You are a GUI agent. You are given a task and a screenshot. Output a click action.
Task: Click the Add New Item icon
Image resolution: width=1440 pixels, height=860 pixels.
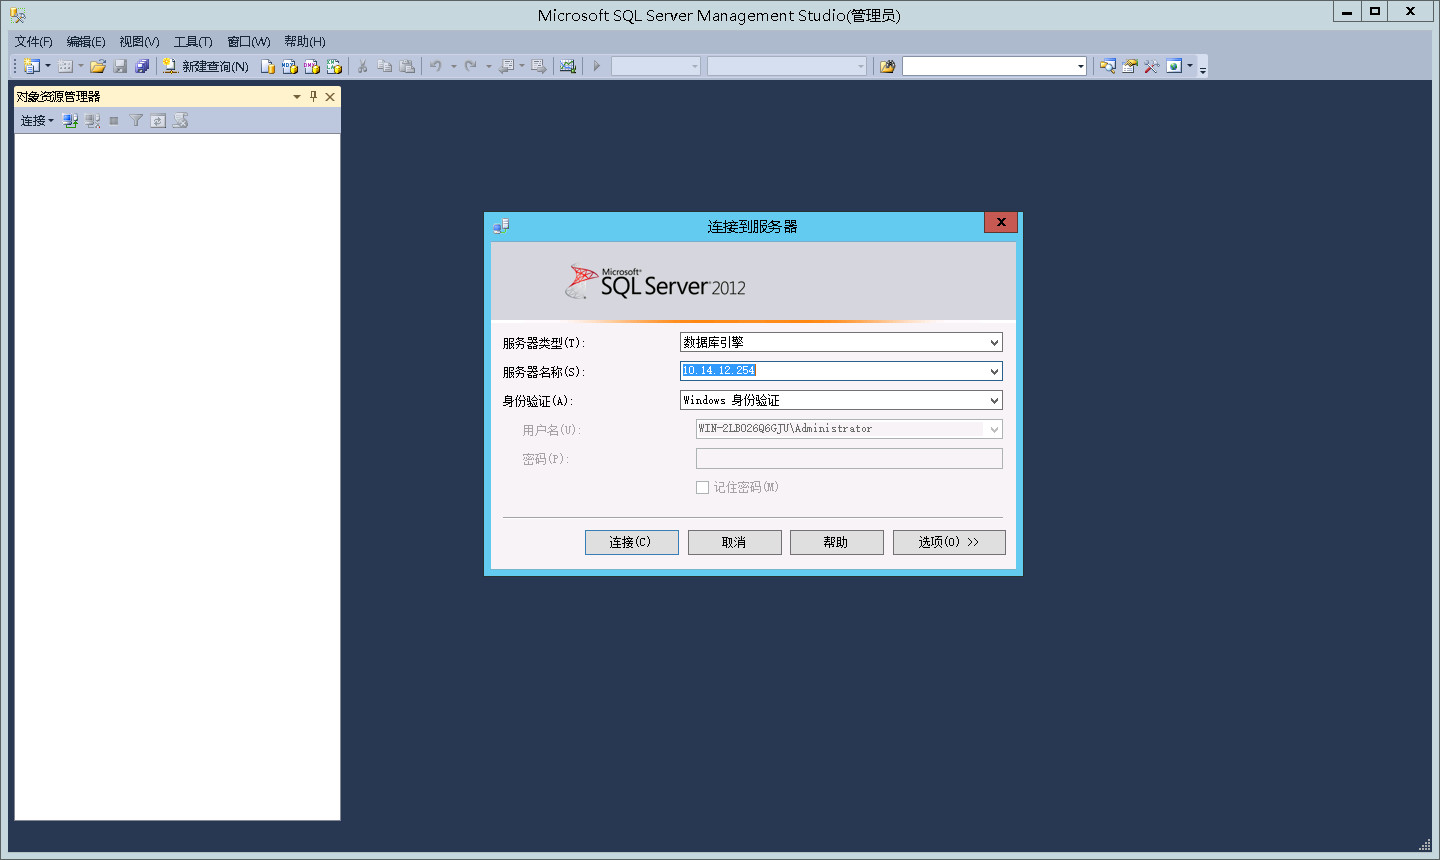pyautogui.click(x=65, y=66)
